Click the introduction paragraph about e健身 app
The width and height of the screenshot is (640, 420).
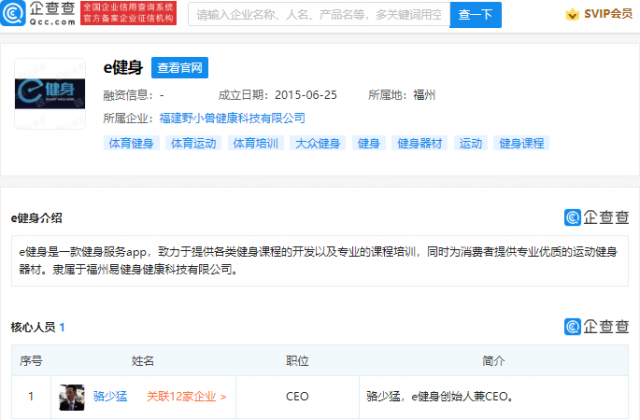point(318,260)
